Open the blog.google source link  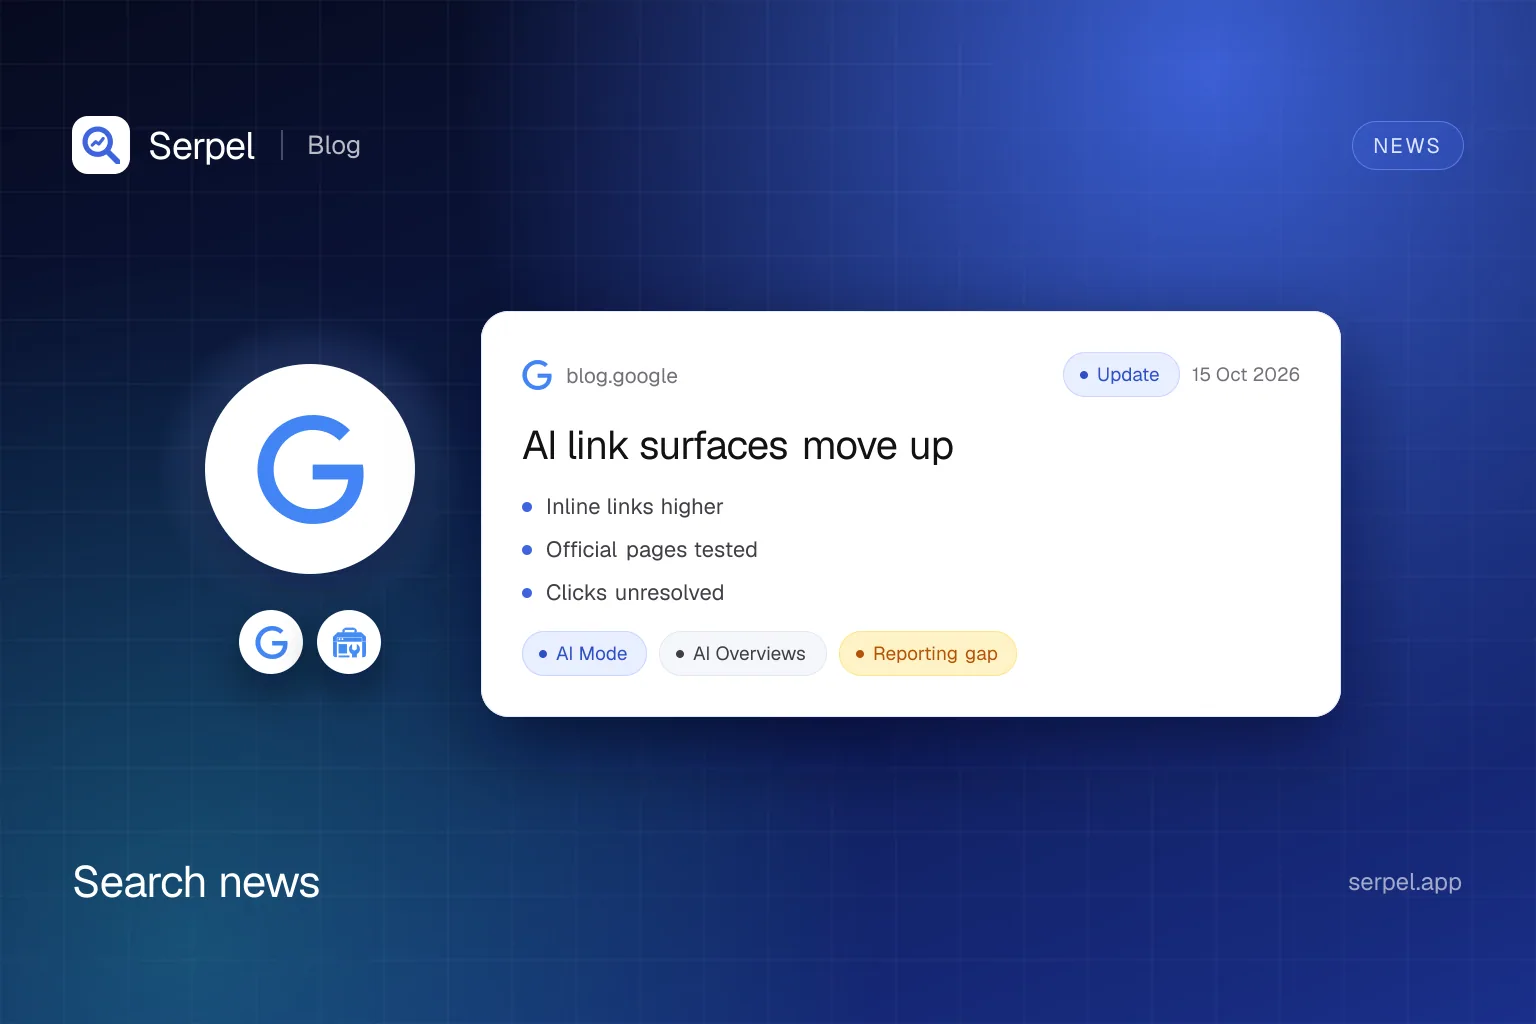(622, 376)
